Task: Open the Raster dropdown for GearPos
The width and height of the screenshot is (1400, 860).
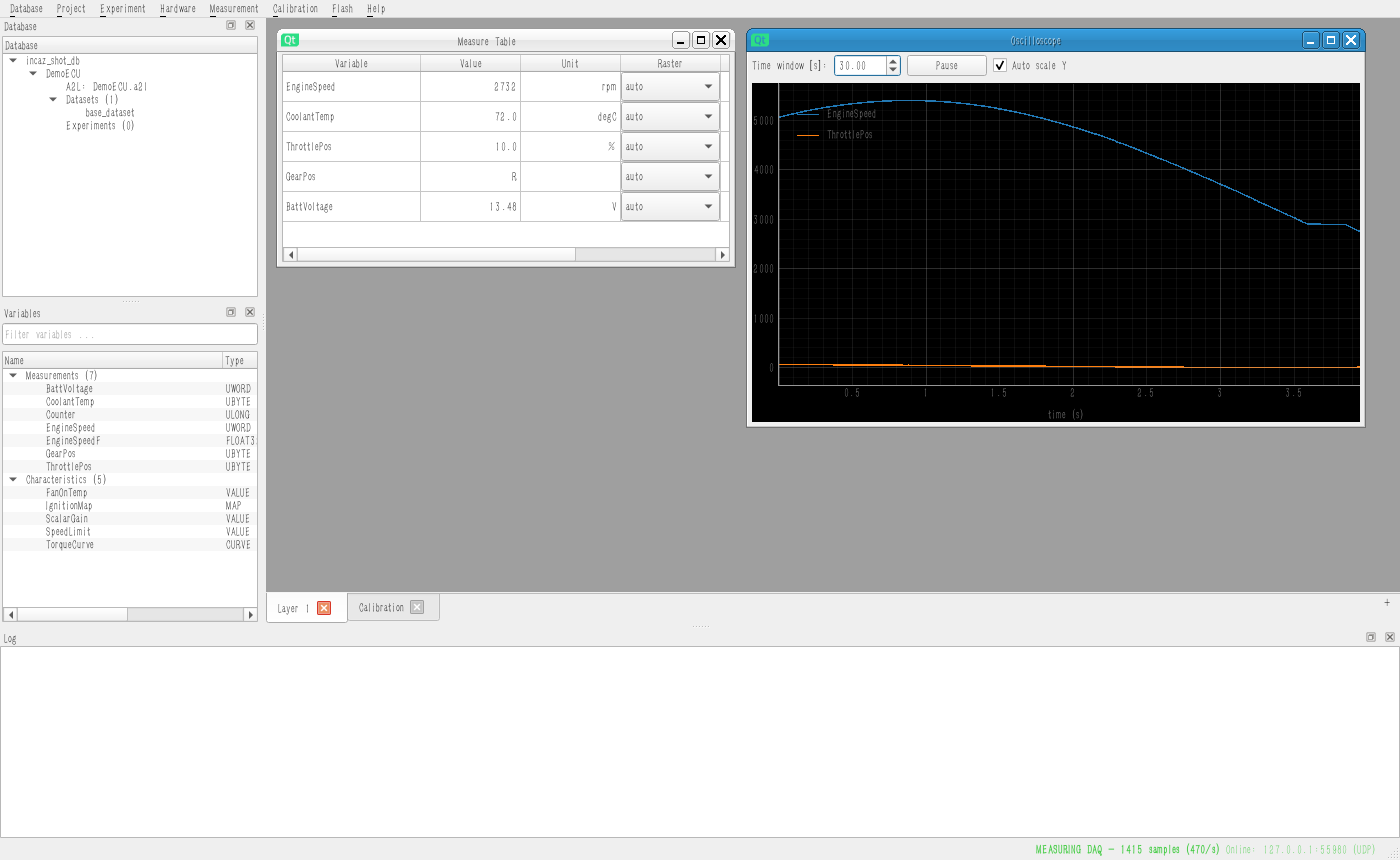Action: pyautogui.click(x=670, y=177)
